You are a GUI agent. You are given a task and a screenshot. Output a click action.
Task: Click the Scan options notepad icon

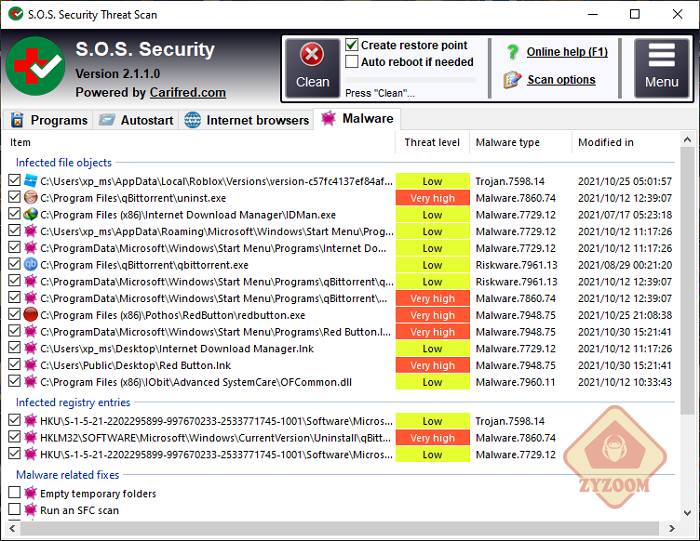[512, 80]
